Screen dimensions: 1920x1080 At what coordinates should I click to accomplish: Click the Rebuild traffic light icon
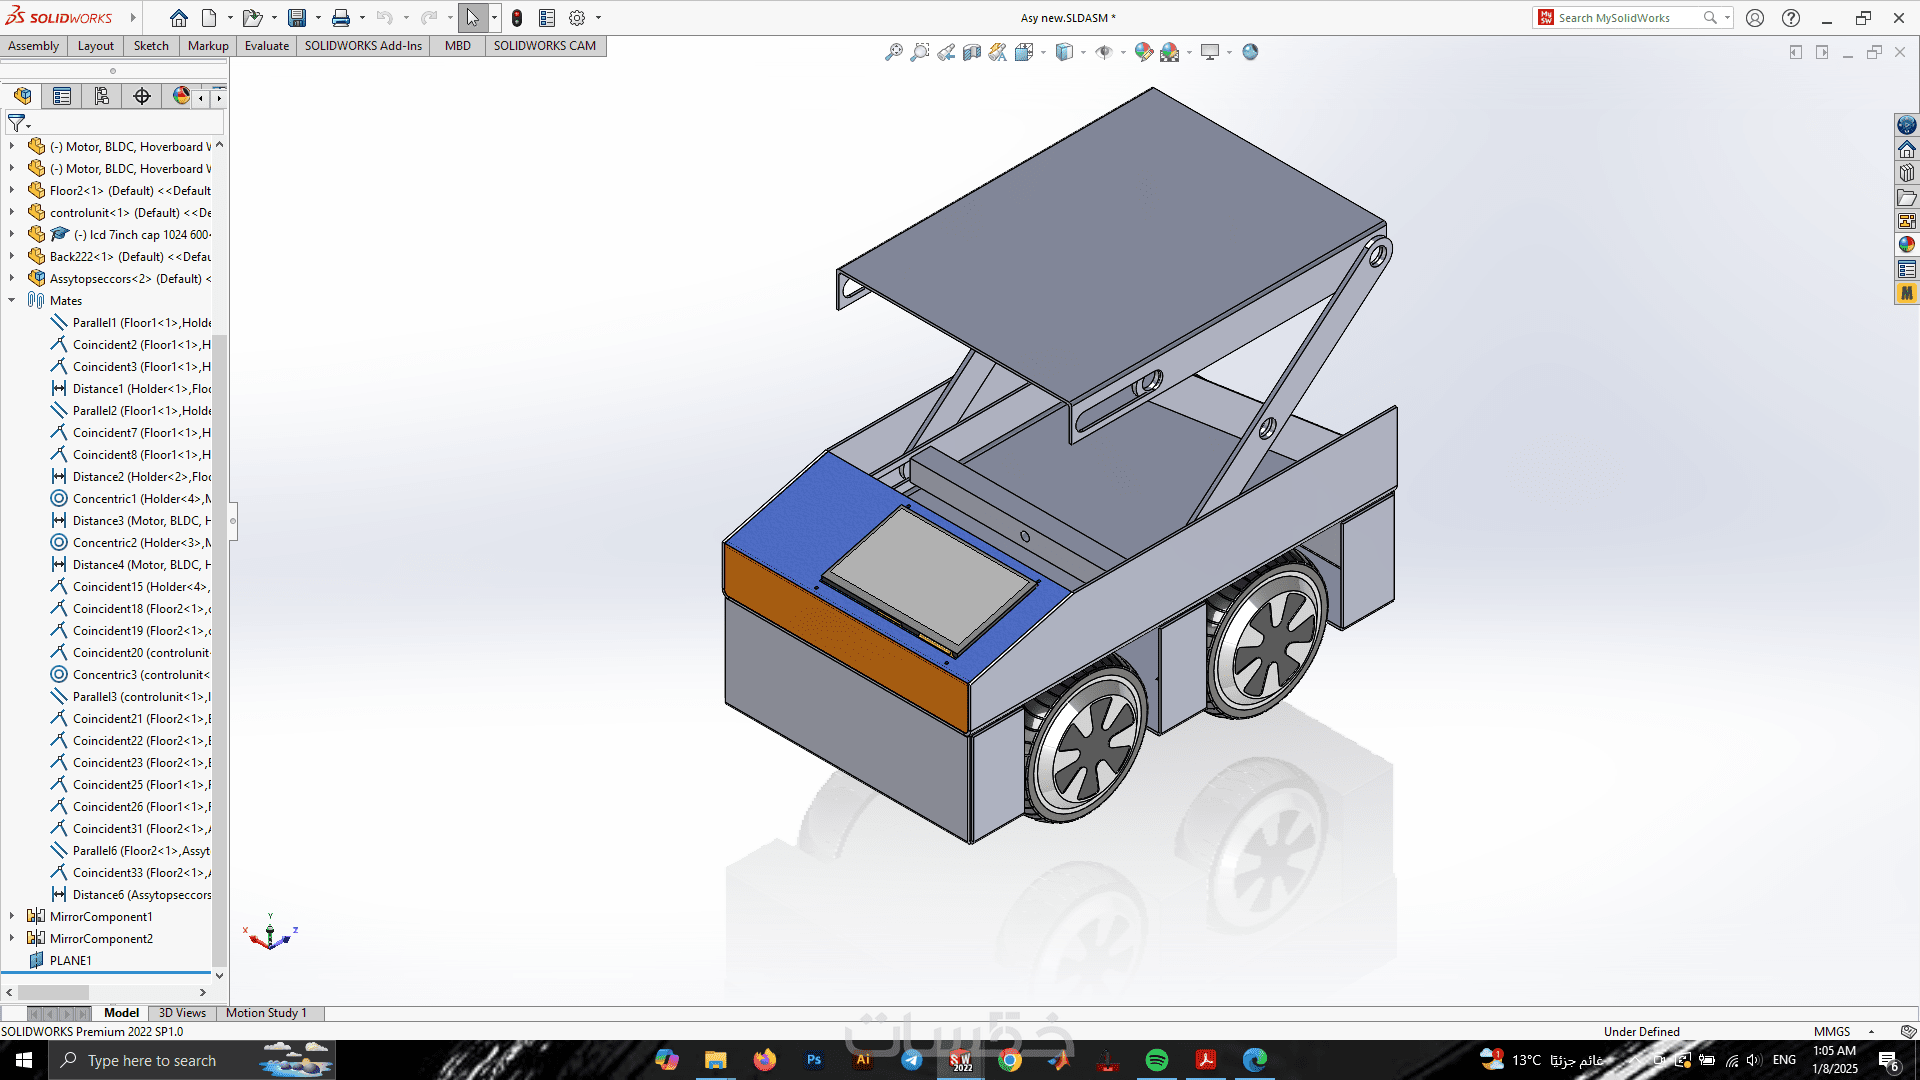click(516, 18)
